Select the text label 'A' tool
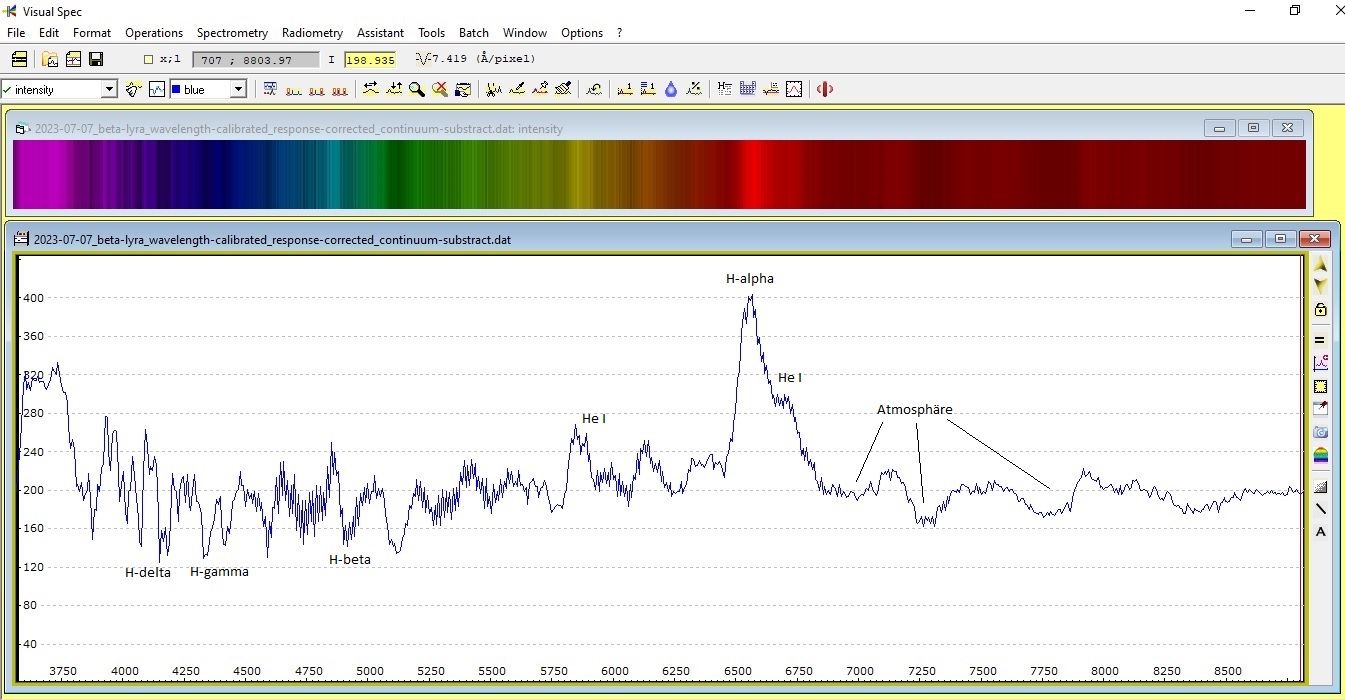 click(1320, 531)
